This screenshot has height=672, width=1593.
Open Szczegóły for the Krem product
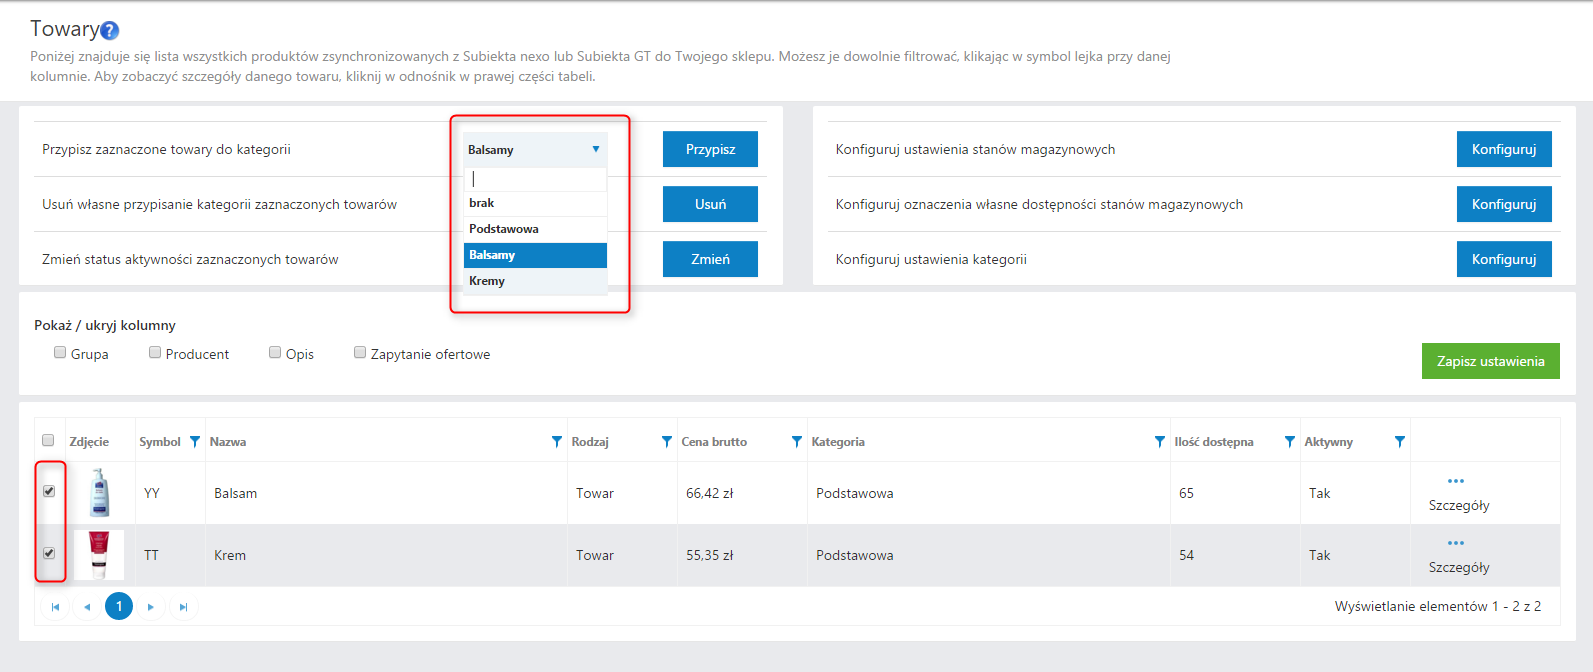click(1458, 567)
